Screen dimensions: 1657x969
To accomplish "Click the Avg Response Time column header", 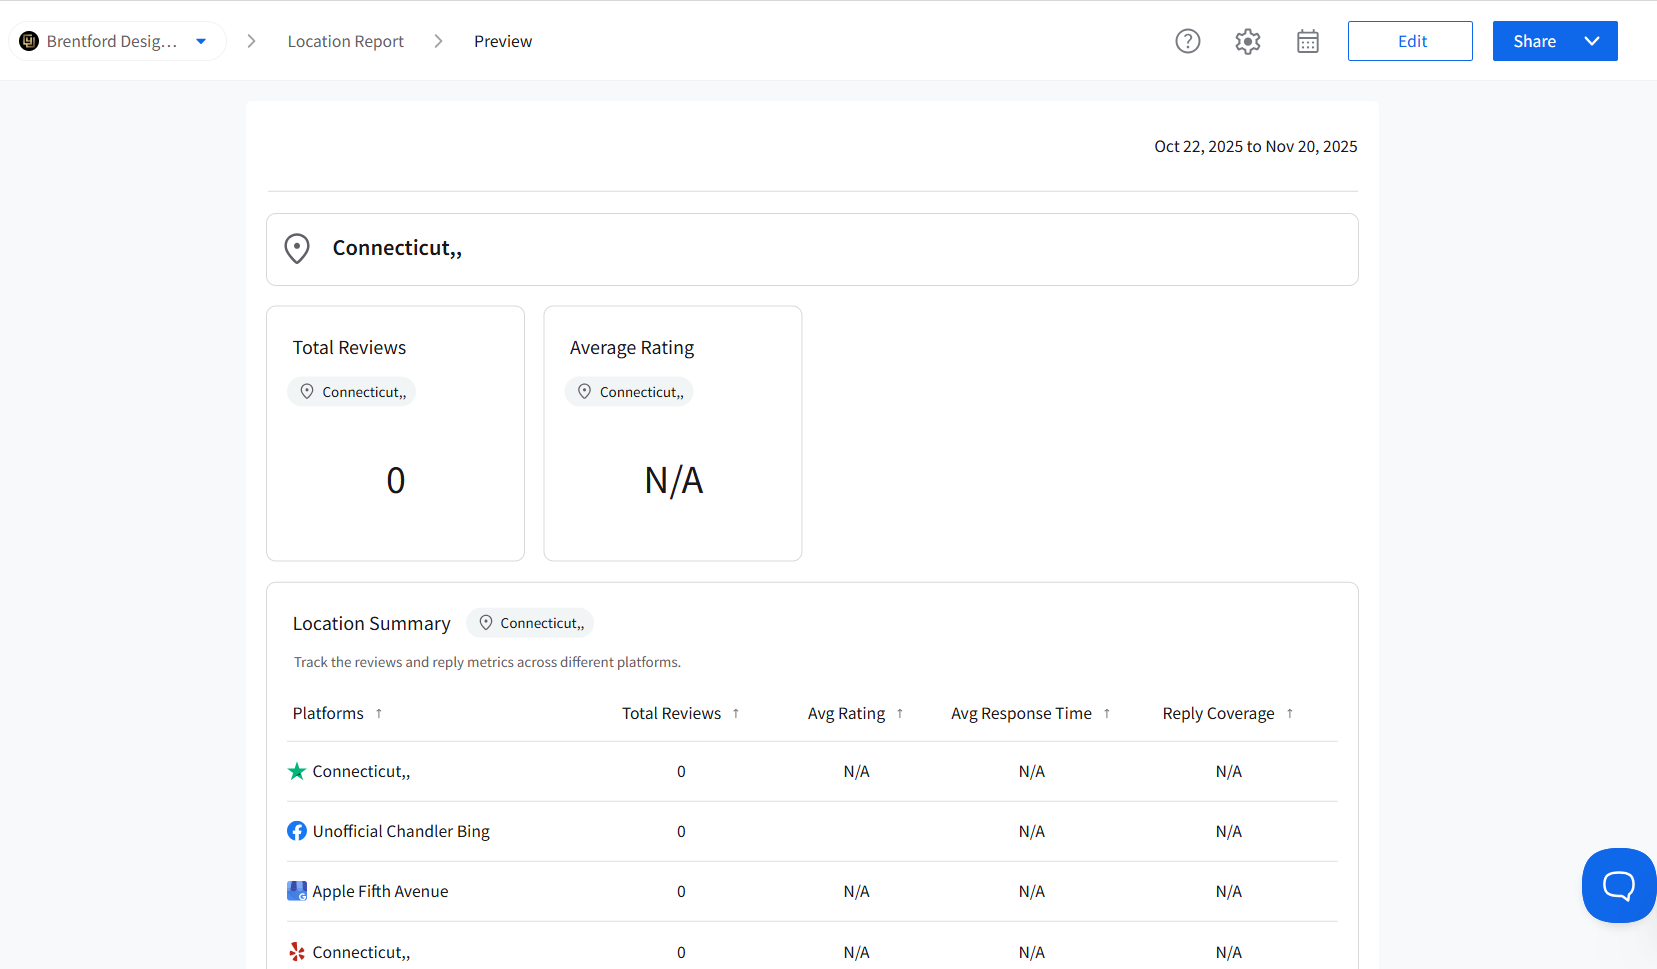I will [x=1021, y=714].
